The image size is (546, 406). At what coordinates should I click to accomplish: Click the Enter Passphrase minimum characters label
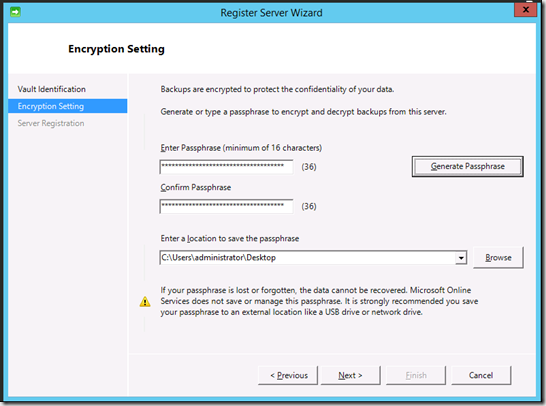(x=241, y=148)
